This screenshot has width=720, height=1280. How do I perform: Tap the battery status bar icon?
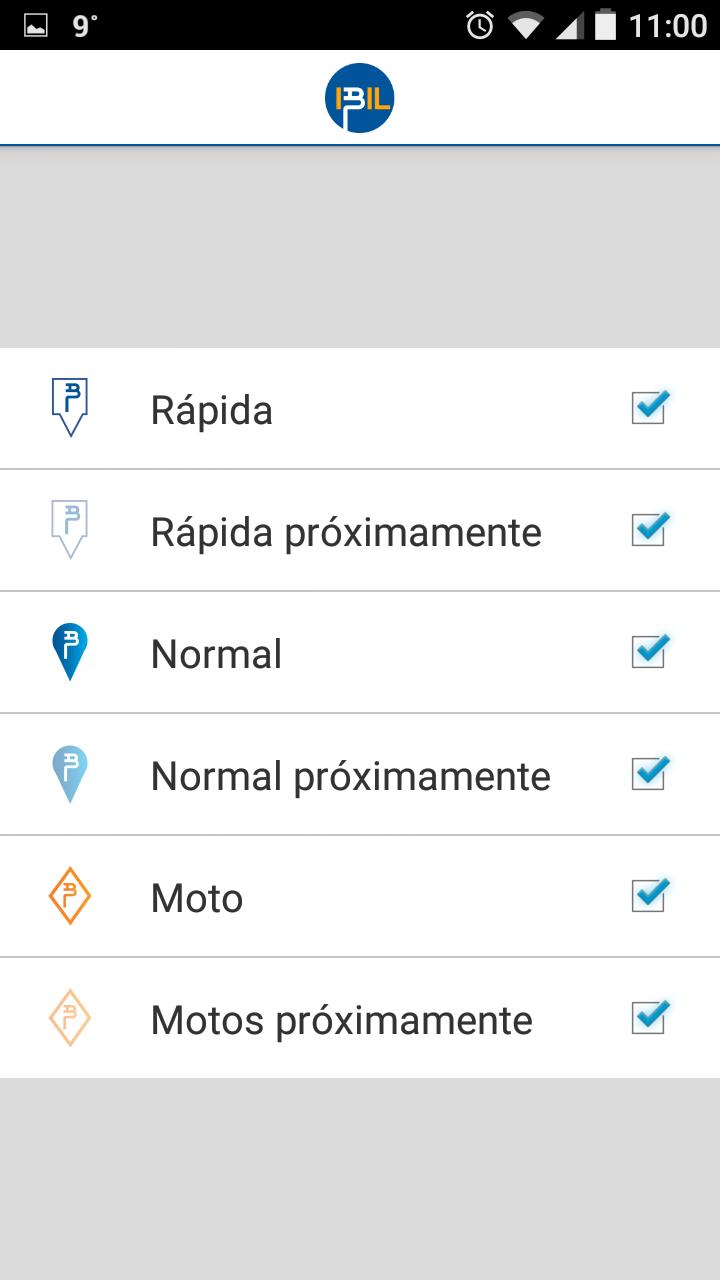coord(605,25)
